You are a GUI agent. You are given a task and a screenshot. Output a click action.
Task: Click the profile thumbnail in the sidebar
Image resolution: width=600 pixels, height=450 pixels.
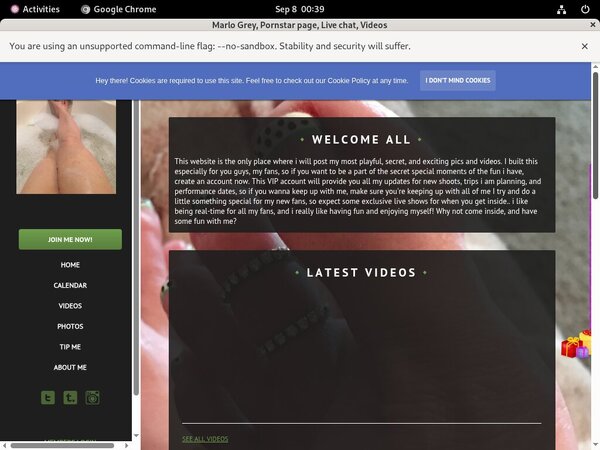pos(66,146)
